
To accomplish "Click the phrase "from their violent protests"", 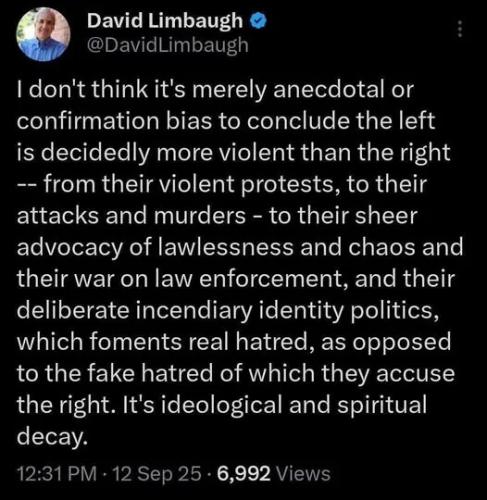I will pyautogui.click(x=189, y=184).
